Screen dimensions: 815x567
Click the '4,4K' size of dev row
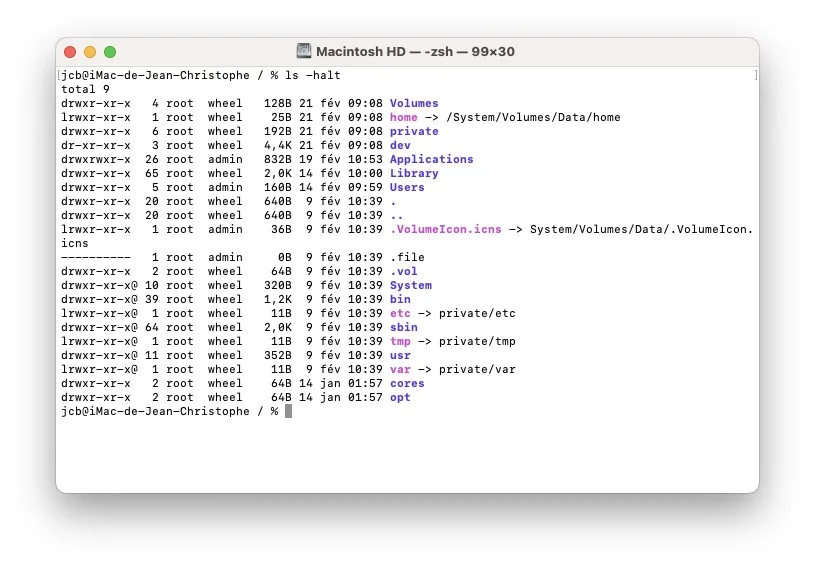pyautogui.click(x=278, y=146)
